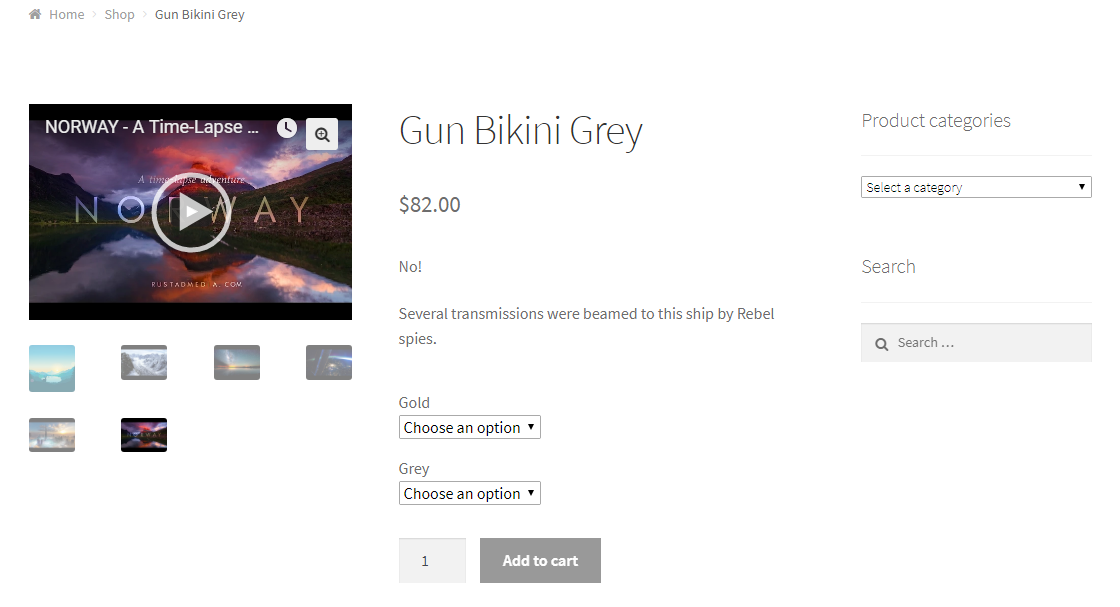Screen dimensions: 1120x607
Task: Click the Watch Later clock icon on the video
Action: 286,128
